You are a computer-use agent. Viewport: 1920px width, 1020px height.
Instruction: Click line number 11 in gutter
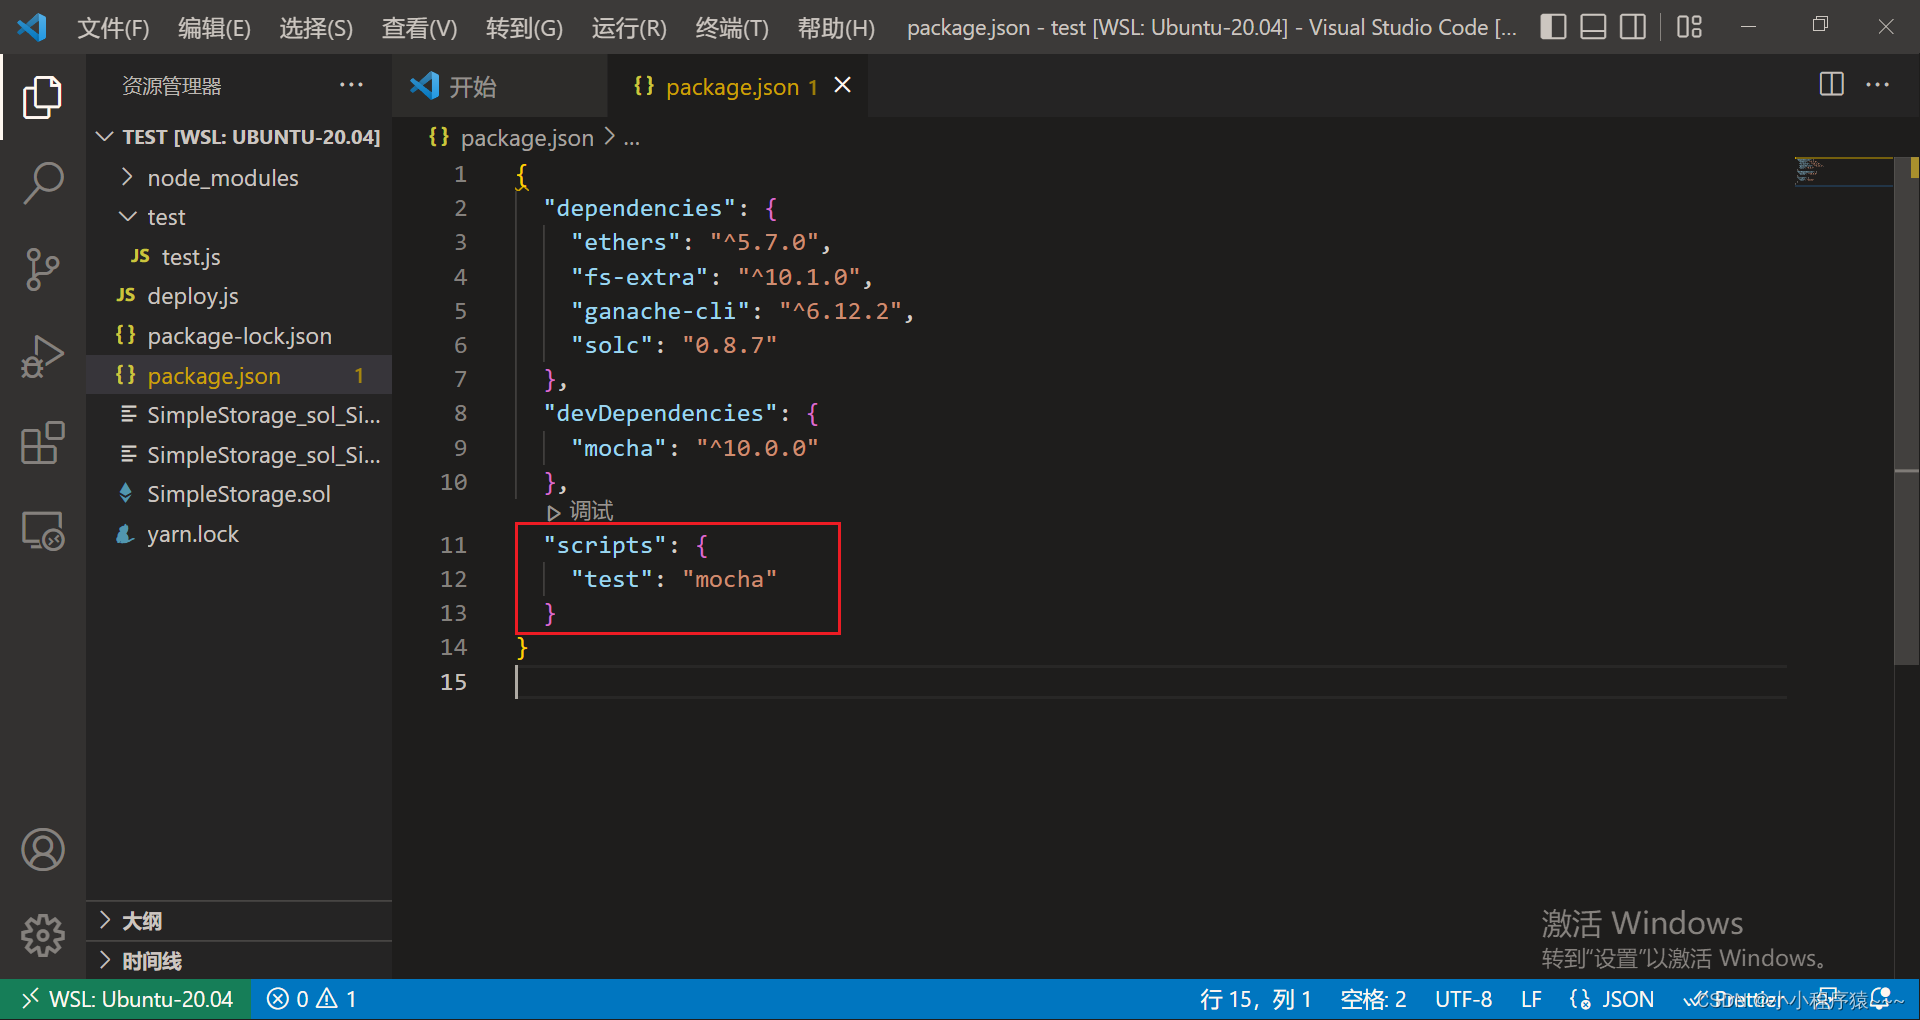pyautogui.click(x=453, y=545)
